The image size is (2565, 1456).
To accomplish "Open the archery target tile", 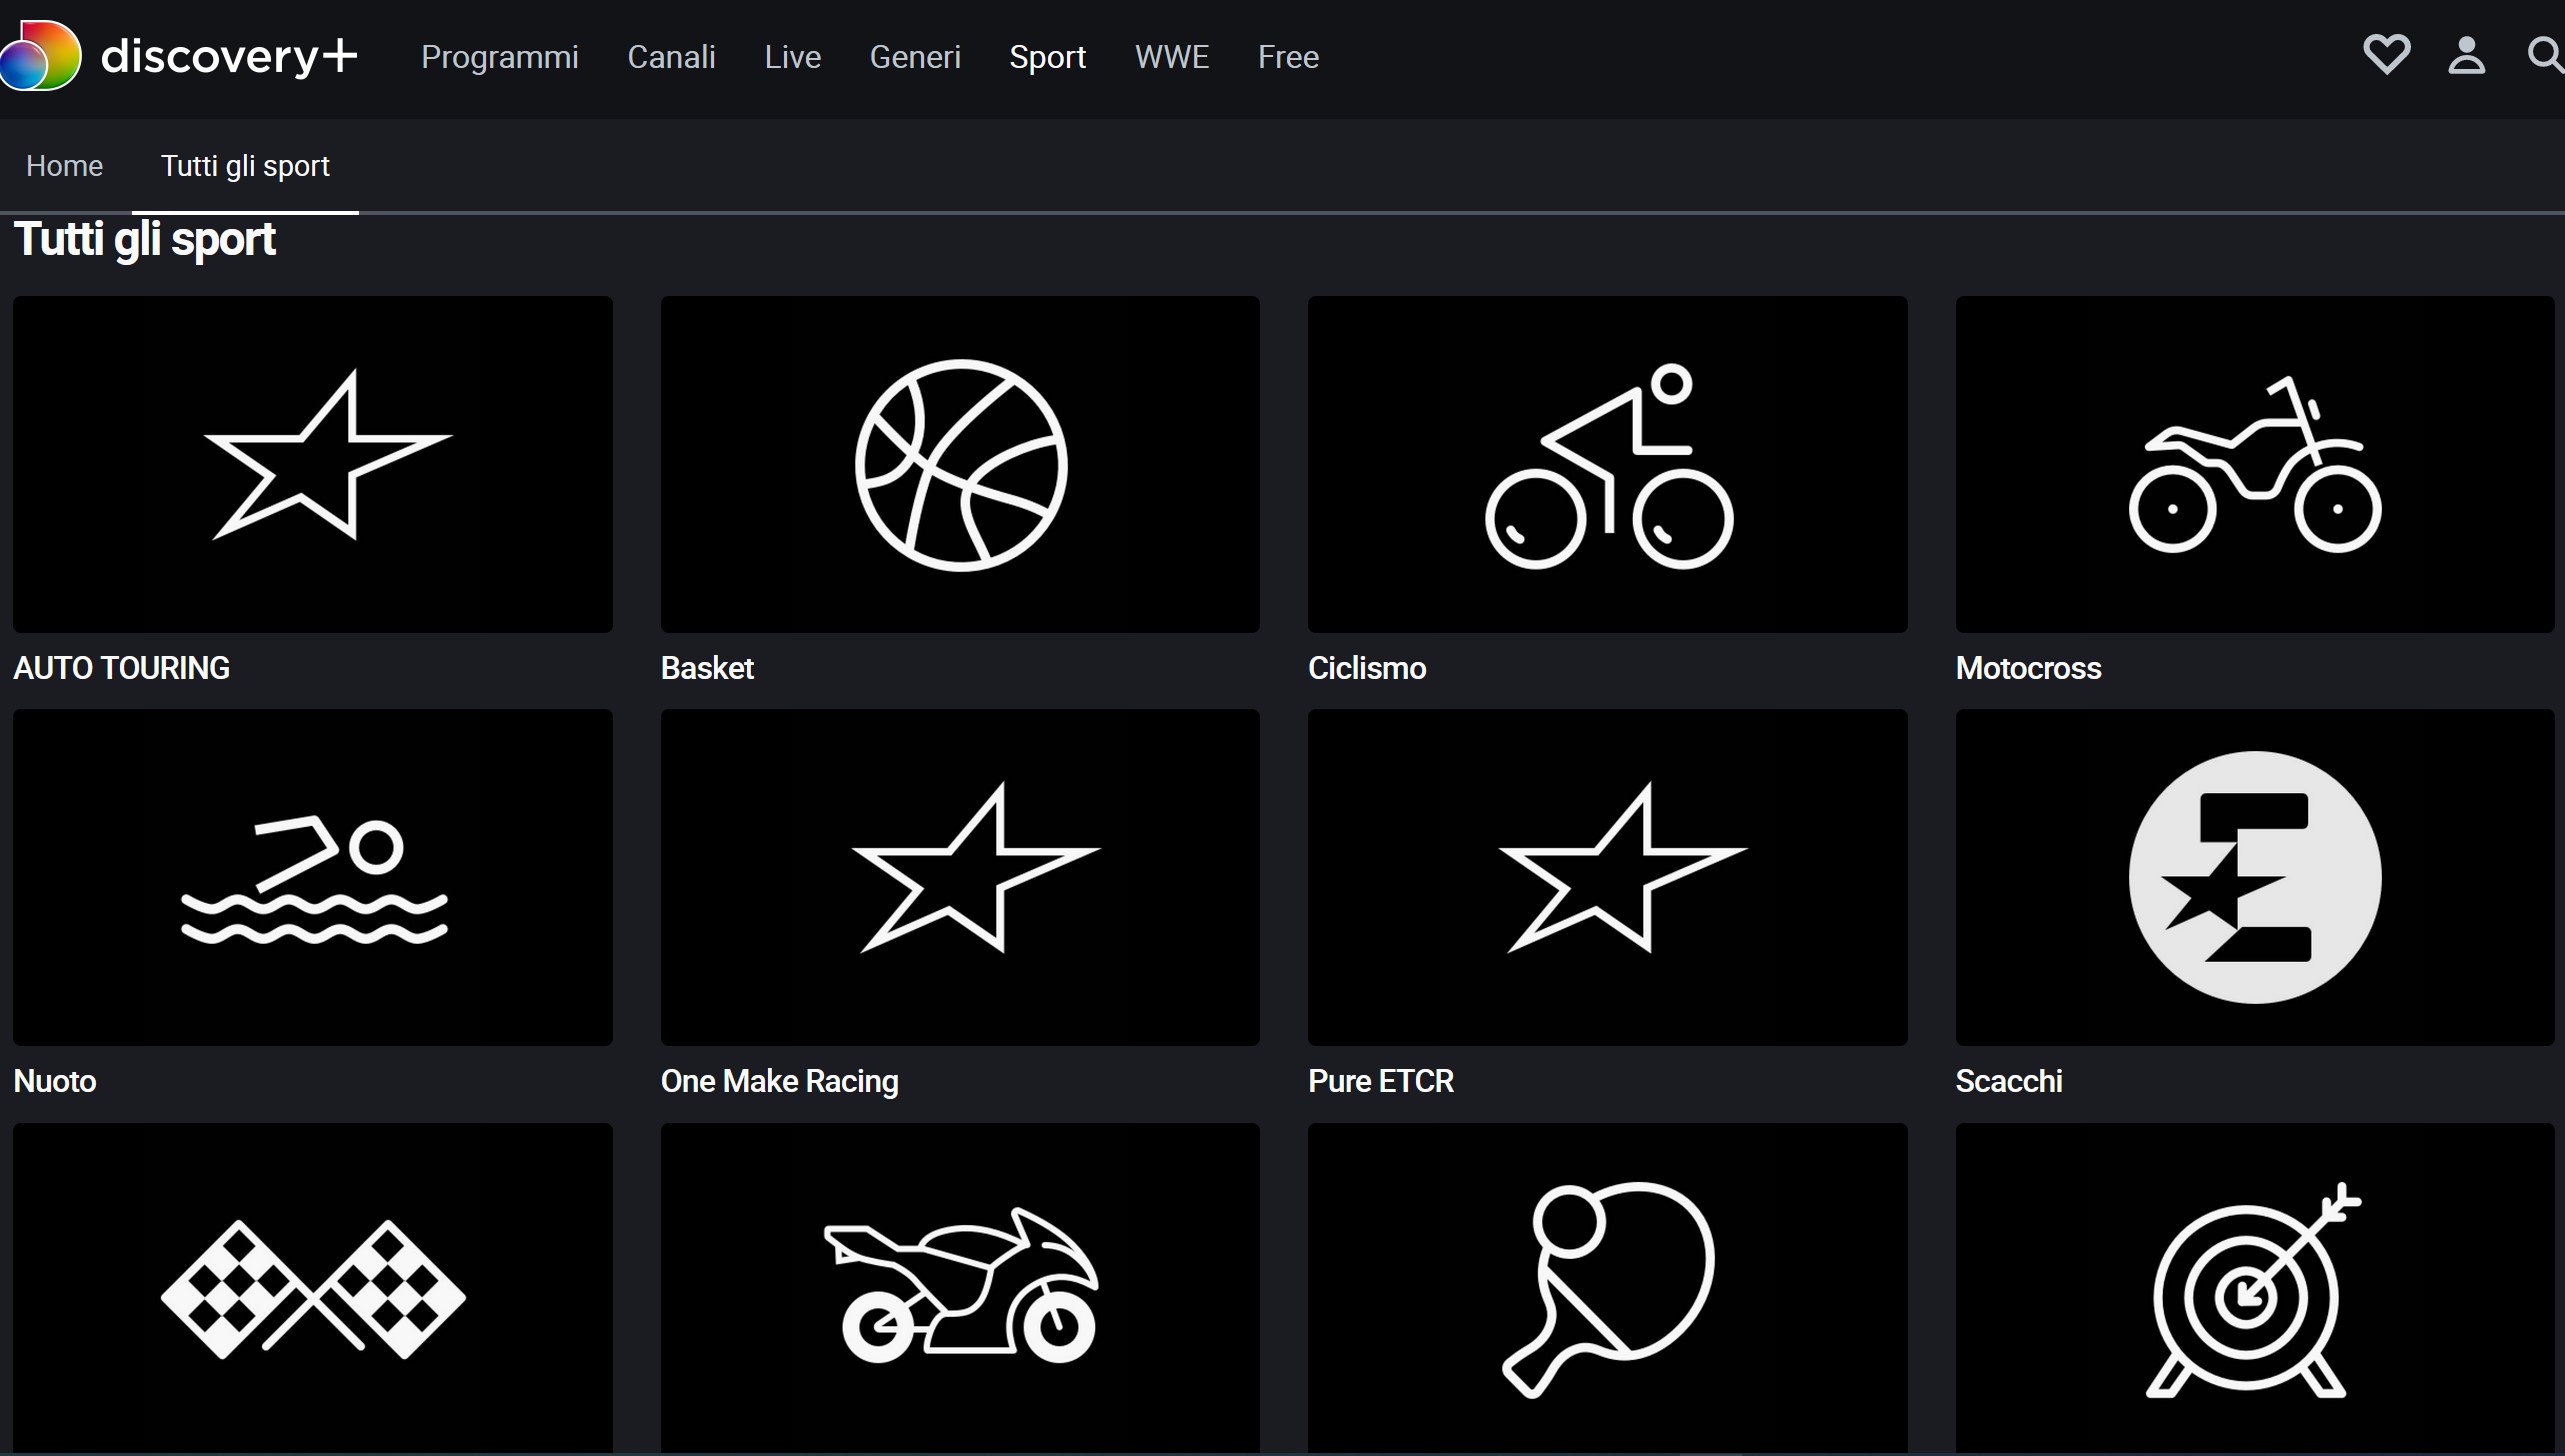I will pos(2255,1288).
